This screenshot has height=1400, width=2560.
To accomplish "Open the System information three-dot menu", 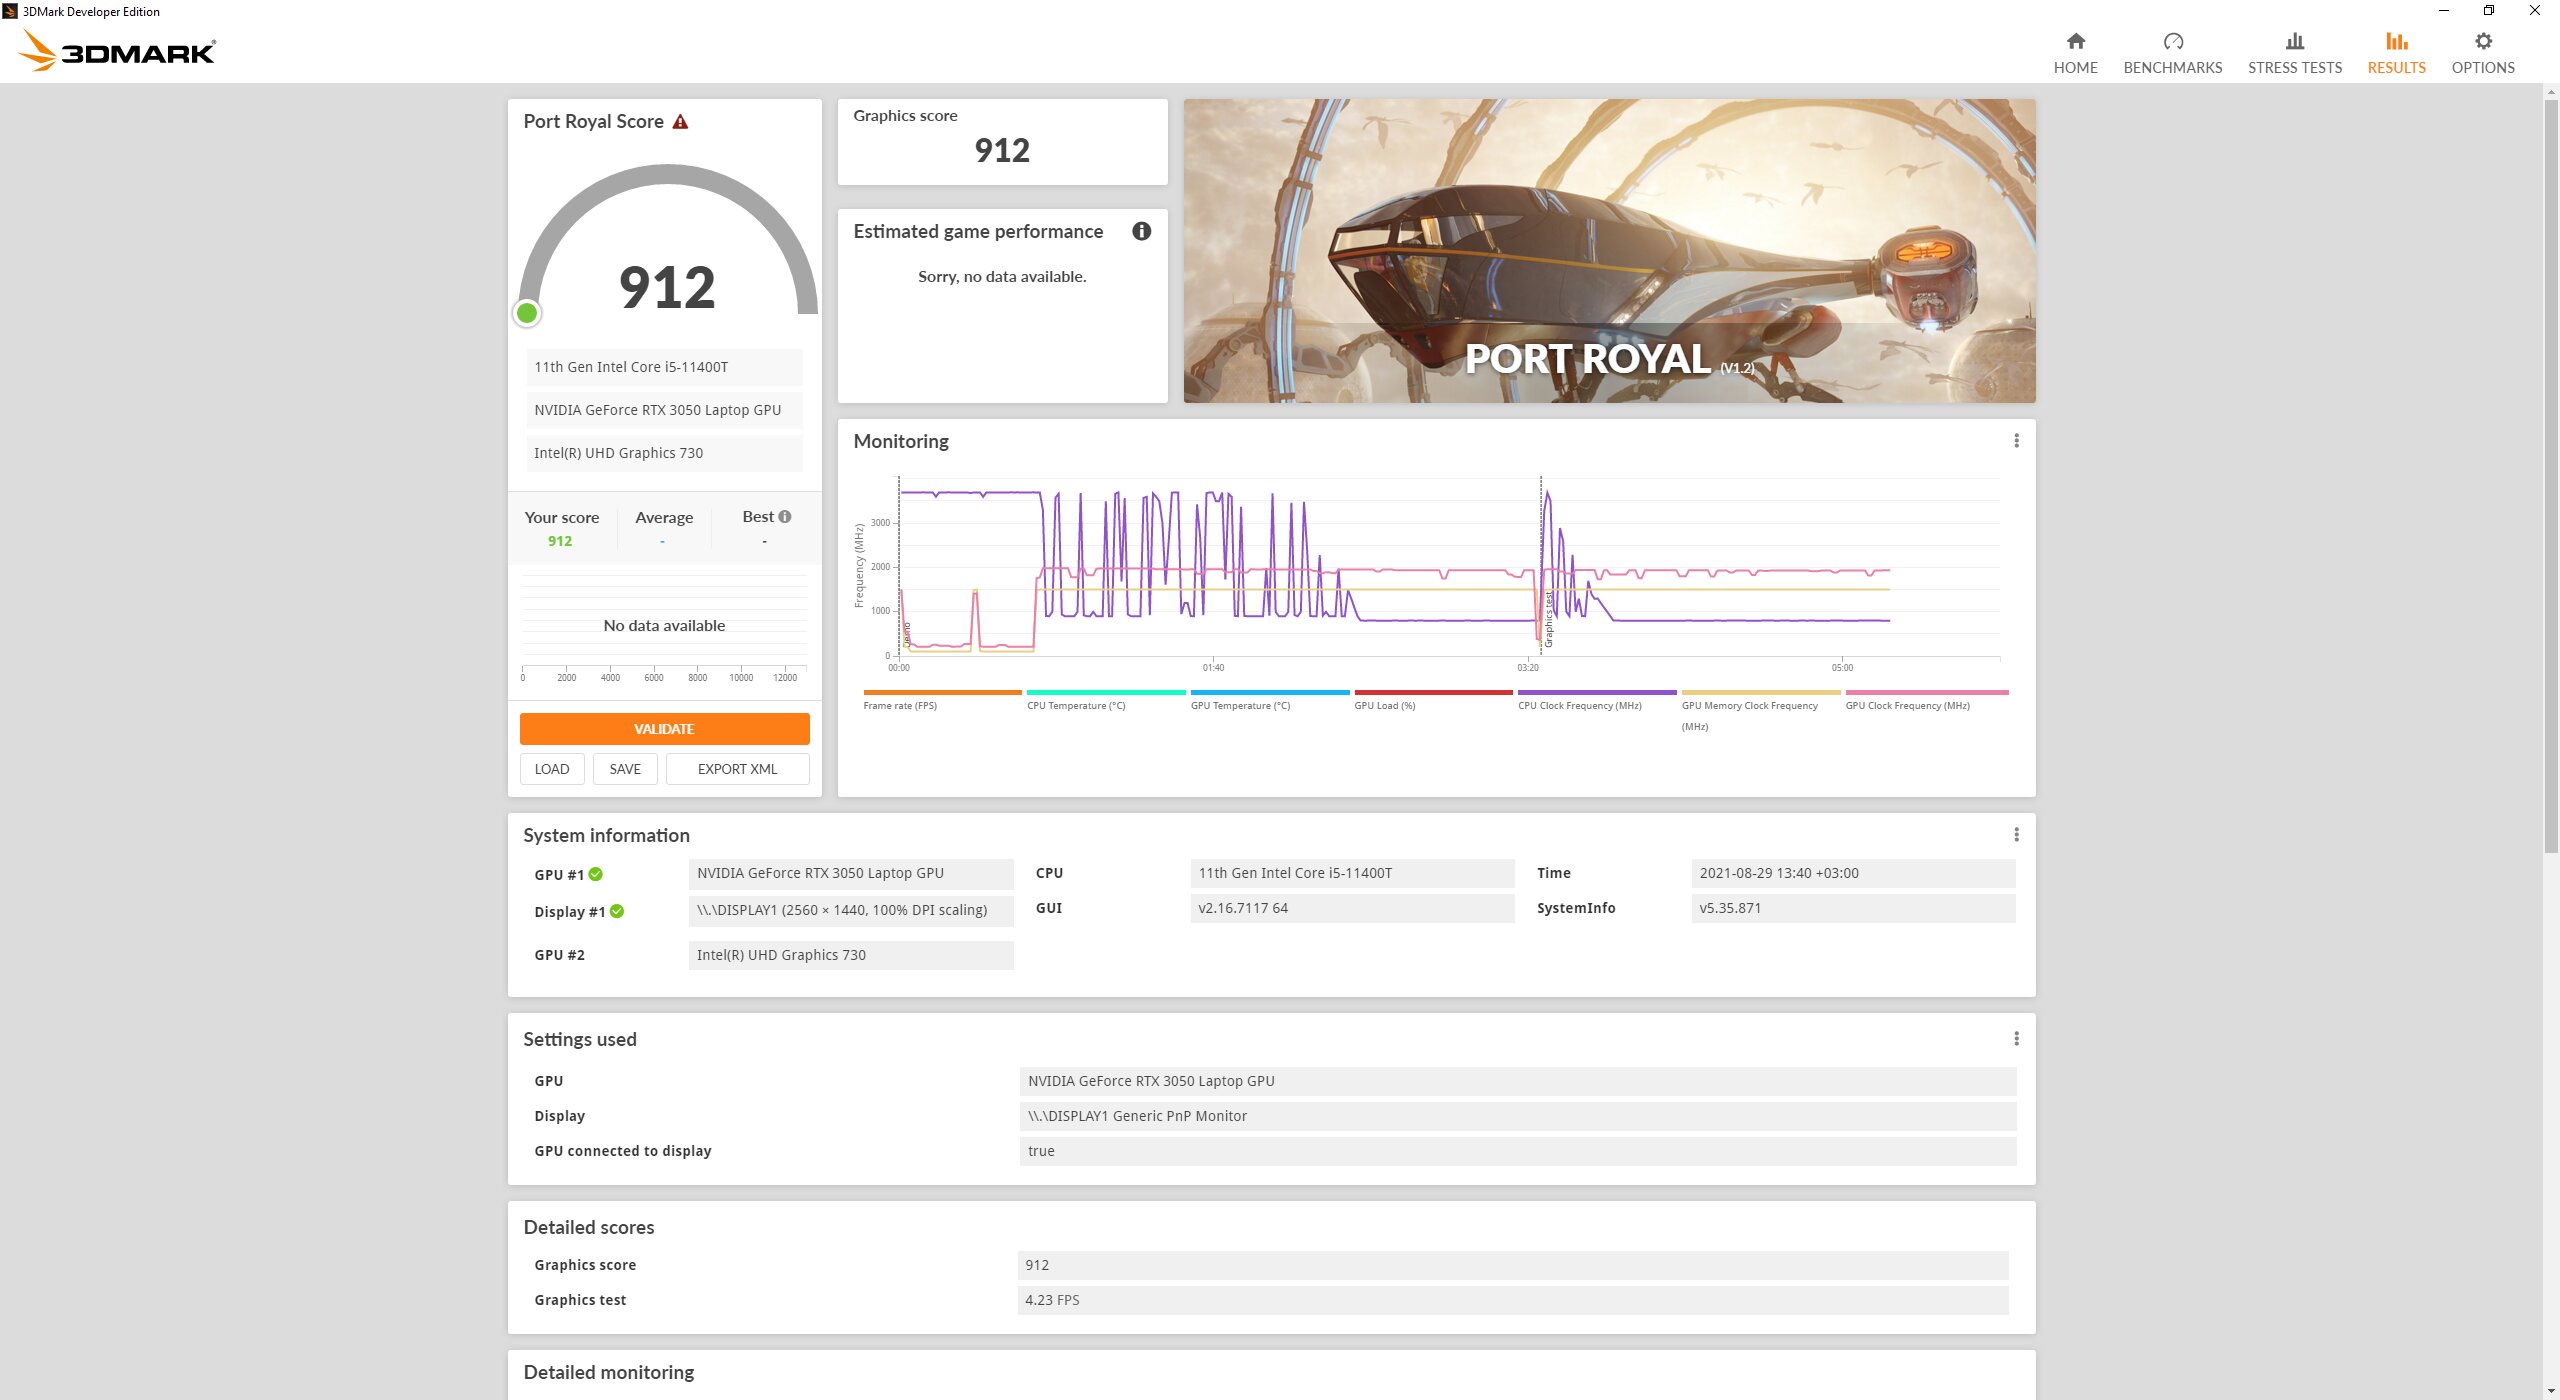I will (x=2016, y=835).
